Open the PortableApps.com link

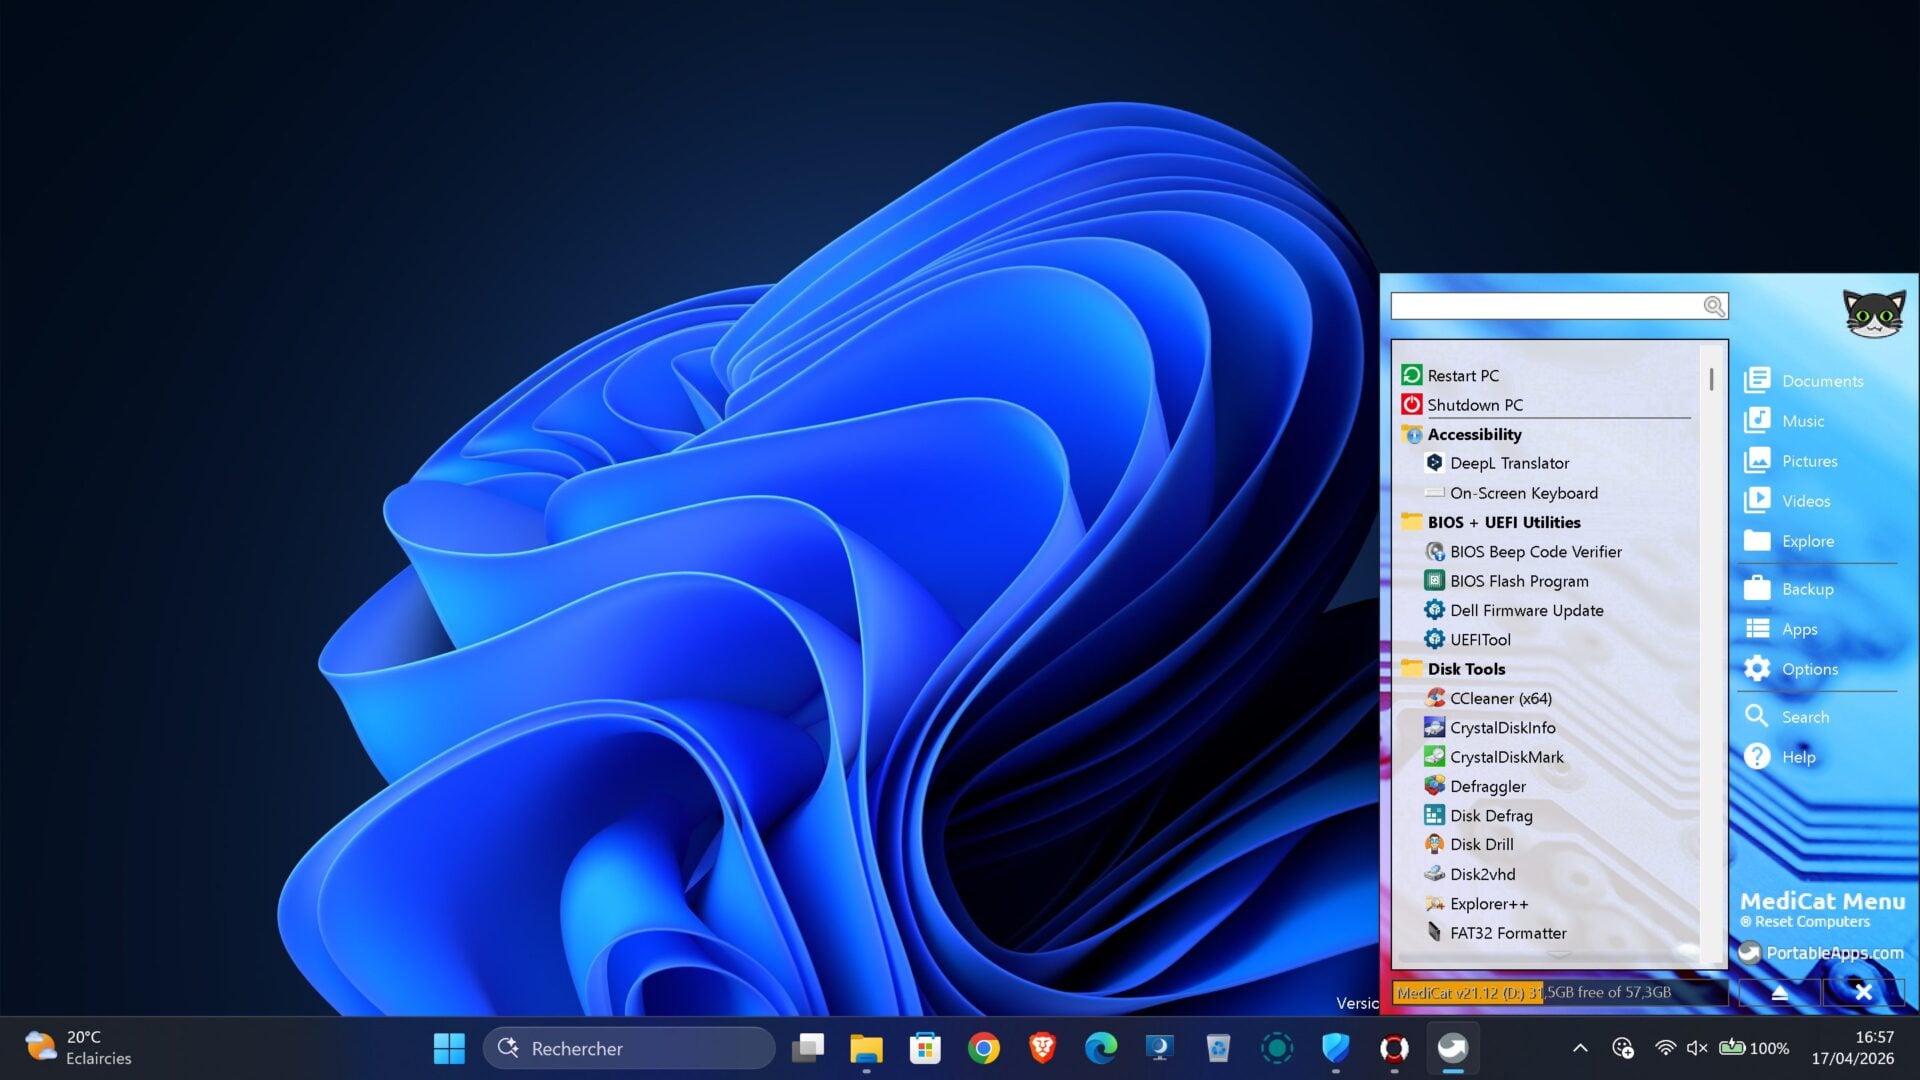point(1833,953)
